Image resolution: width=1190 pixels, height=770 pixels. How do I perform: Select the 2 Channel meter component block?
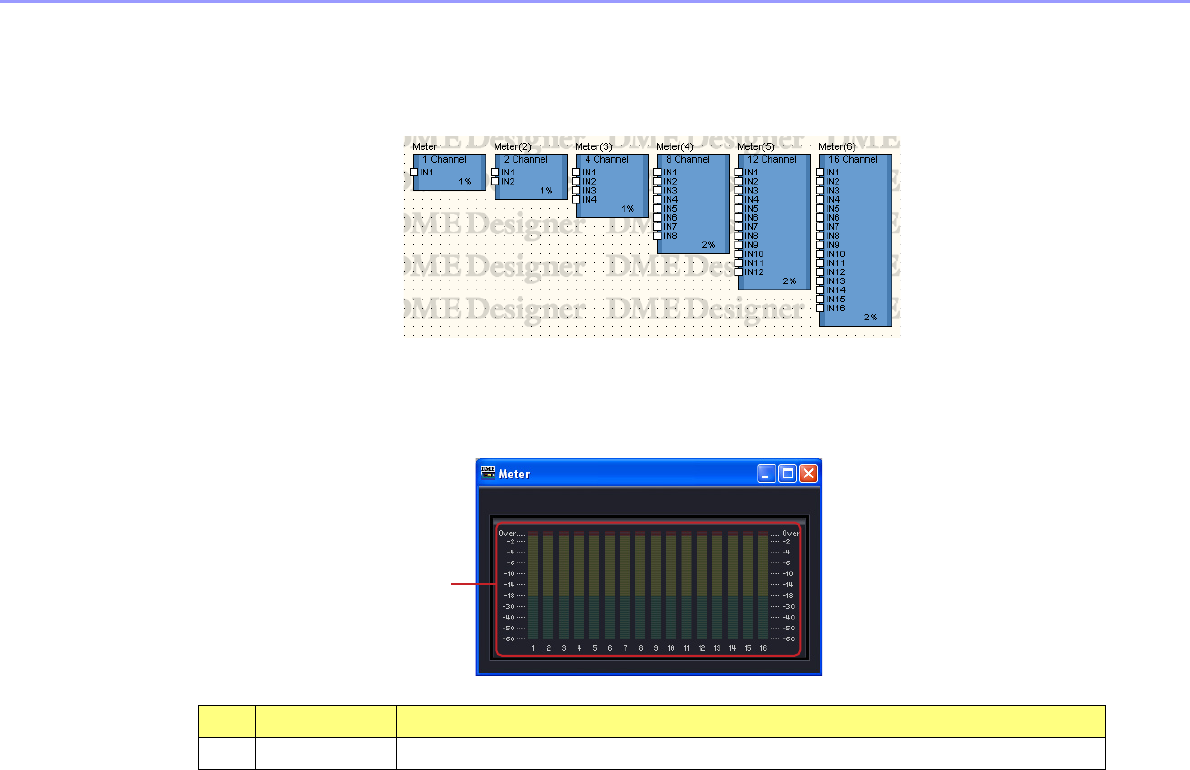[x=531, y=177]
